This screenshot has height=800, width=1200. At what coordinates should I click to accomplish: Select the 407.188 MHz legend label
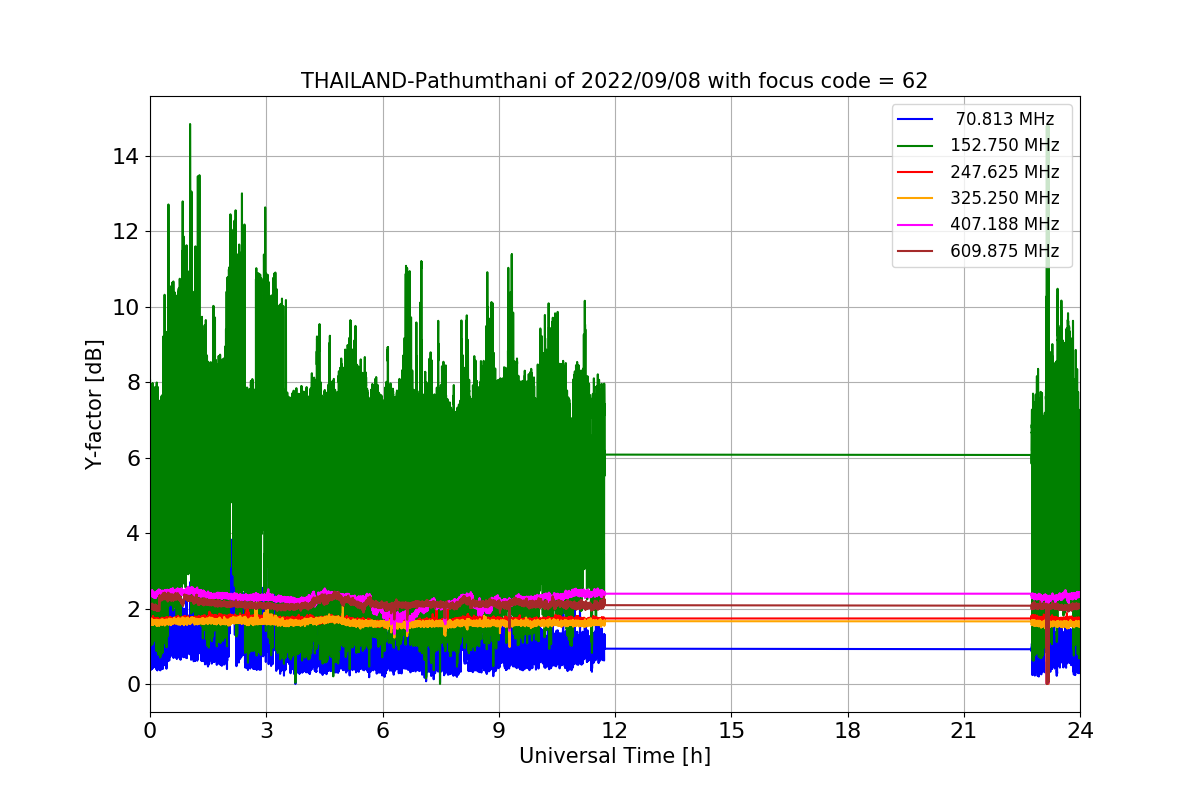(1005, 224)
